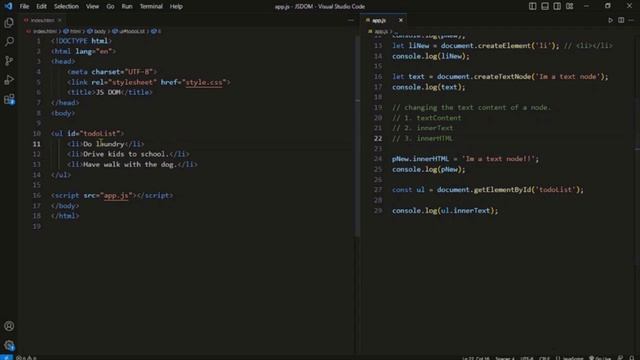Viewport: 640px width, 360px height.
Task: Click the Remote window status bar button
Action: coord(7,357)
